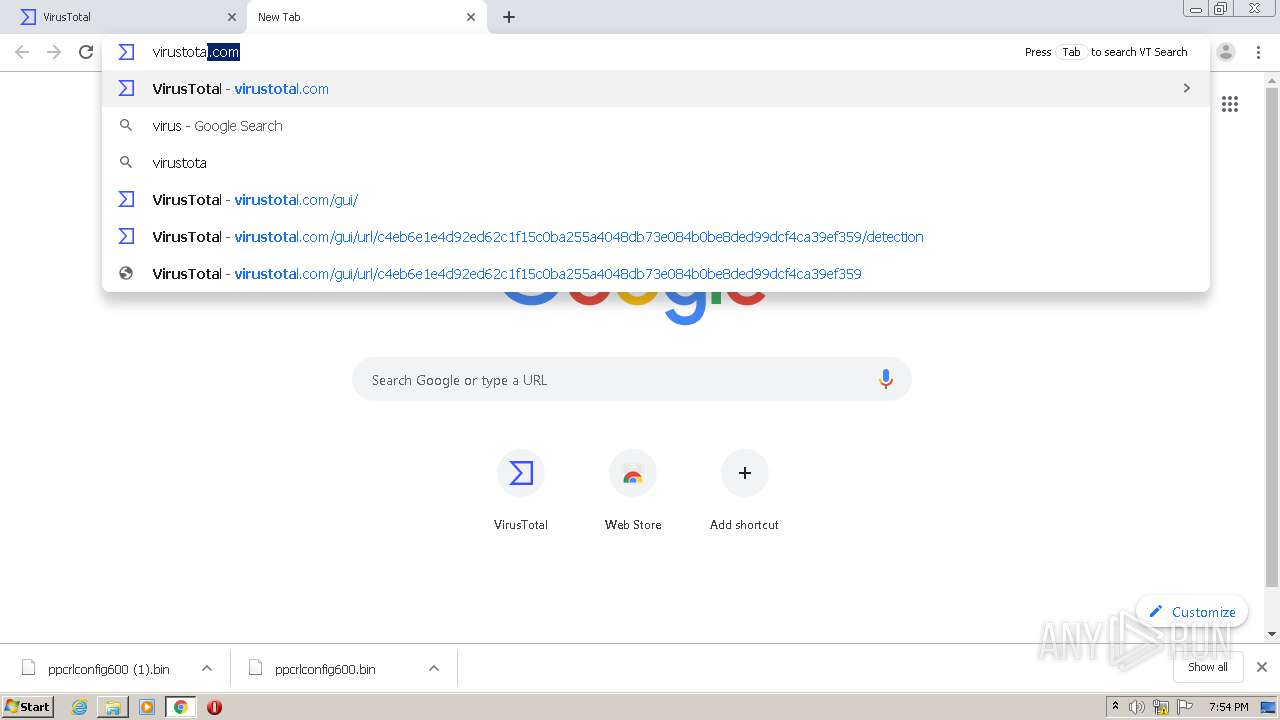
Task: Click the red security taskbar icon
Action: point(214,707)
